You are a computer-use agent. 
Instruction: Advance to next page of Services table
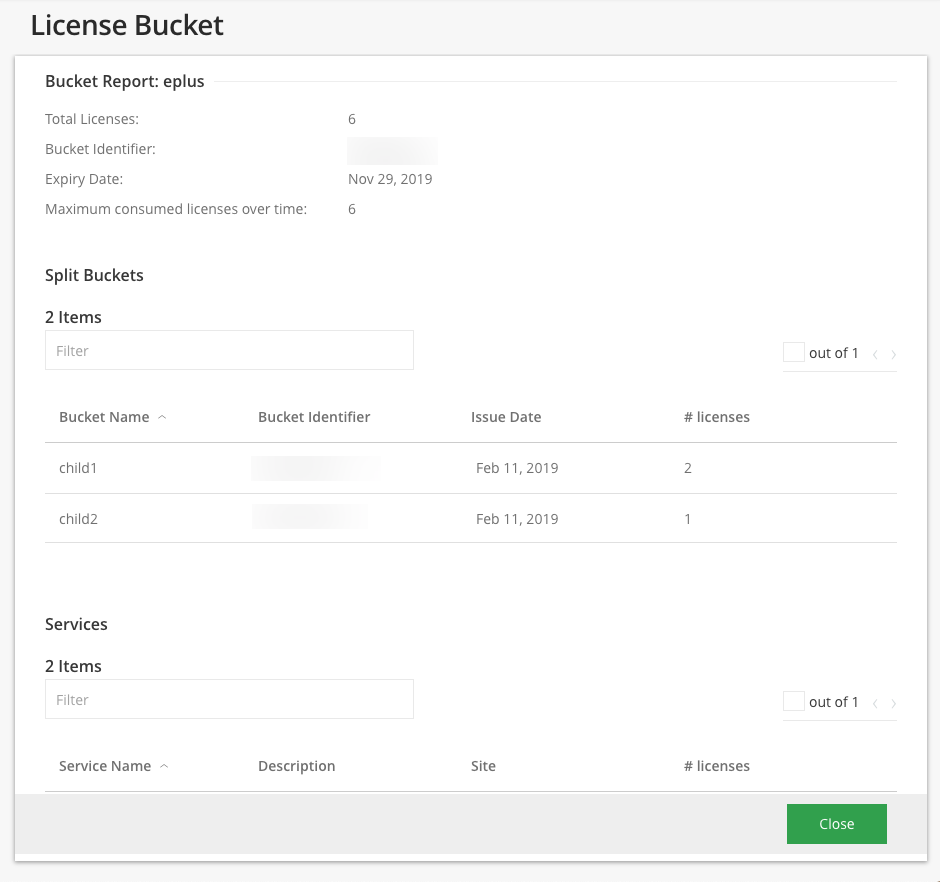pos(893,702)
